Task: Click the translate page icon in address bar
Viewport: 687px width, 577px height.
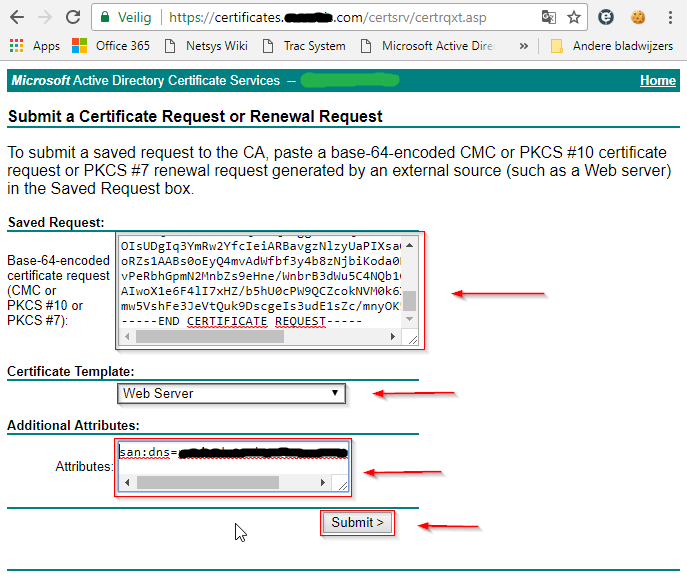Action: (x=549, y=17)
